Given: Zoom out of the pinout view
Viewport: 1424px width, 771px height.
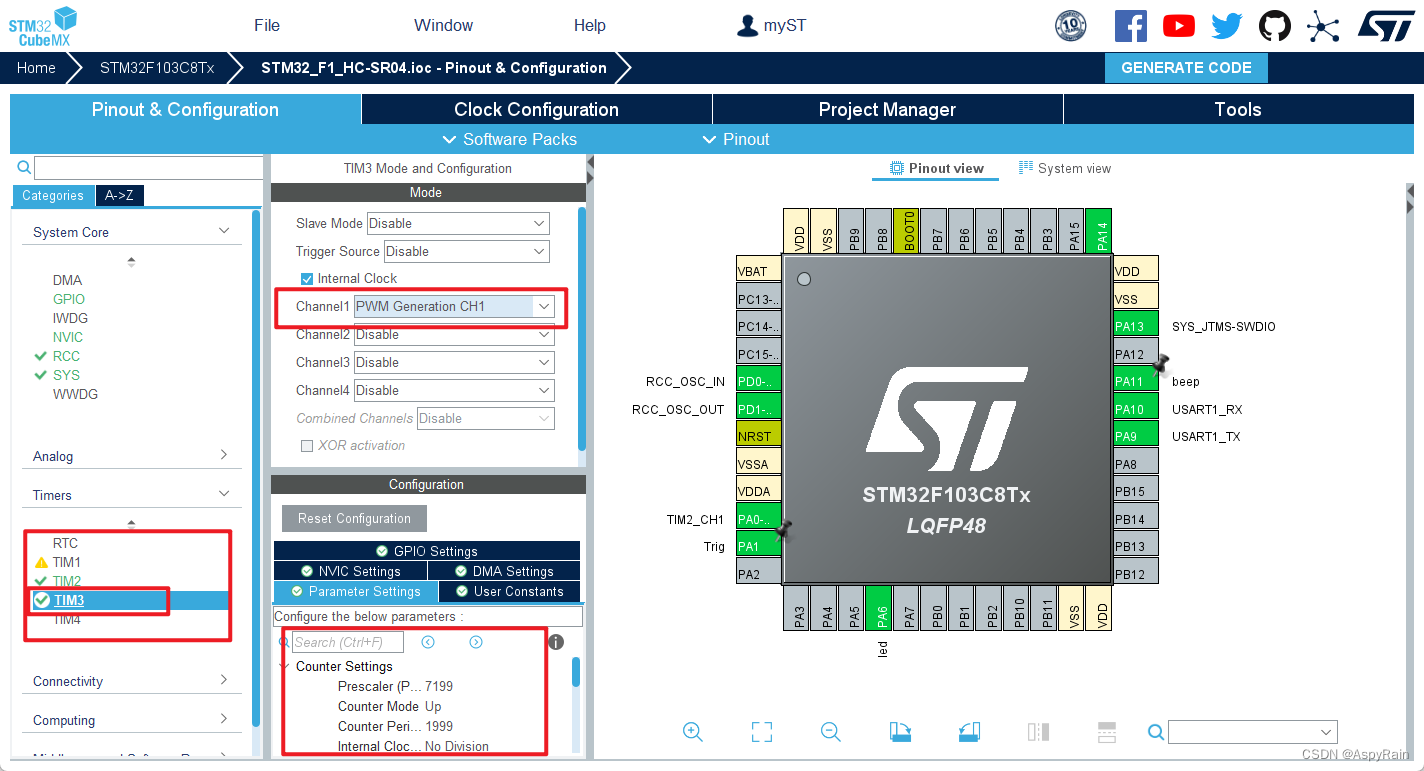Looking at the screenshot, I should tap(830, 732).
